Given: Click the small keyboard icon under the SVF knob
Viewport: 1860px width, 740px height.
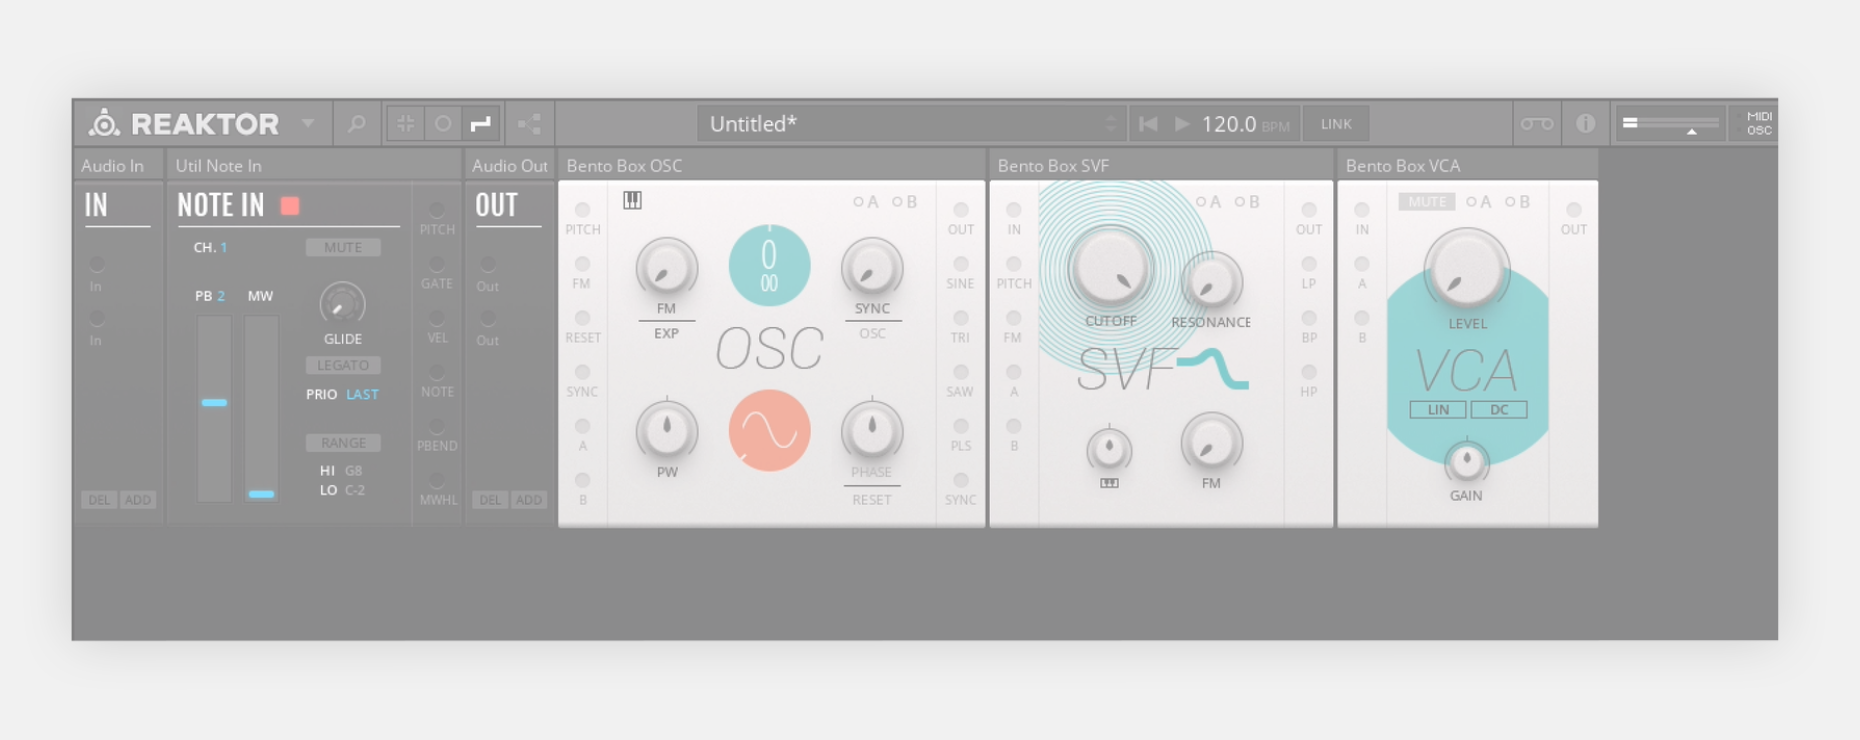Looking at the screenshot, I should click(1109, 483).
